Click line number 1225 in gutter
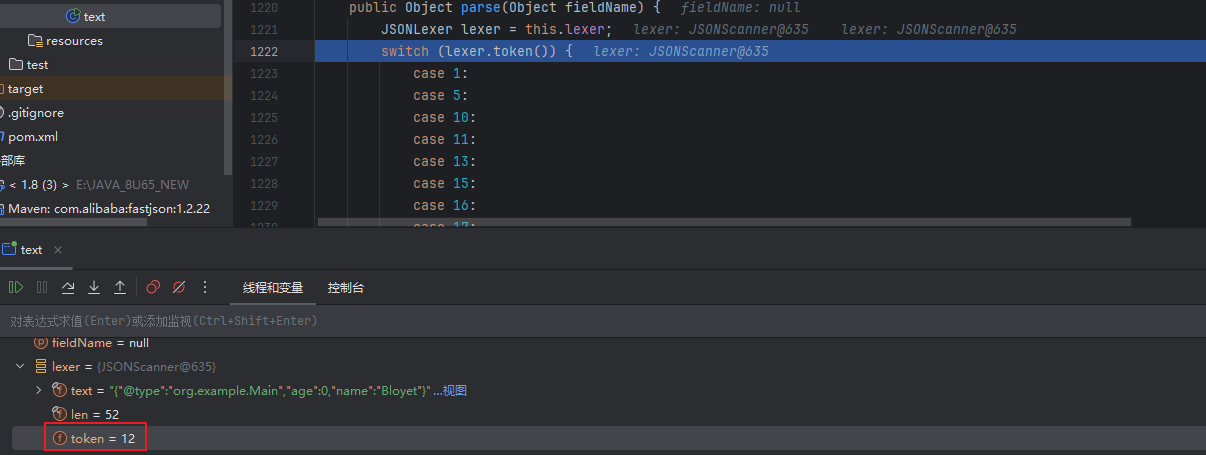 click(x=265, y=117)
